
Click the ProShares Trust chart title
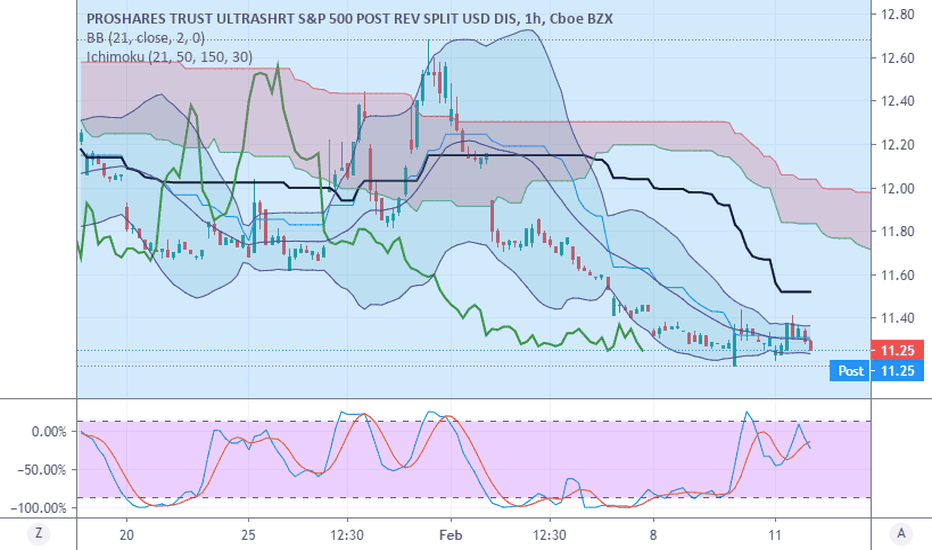click(350, 18)
